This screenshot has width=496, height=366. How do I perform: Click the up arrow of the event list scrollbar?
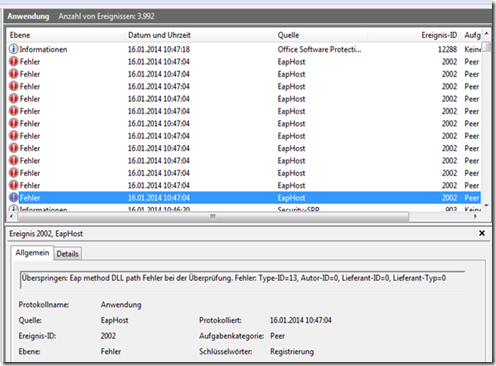tap(486, 33)
